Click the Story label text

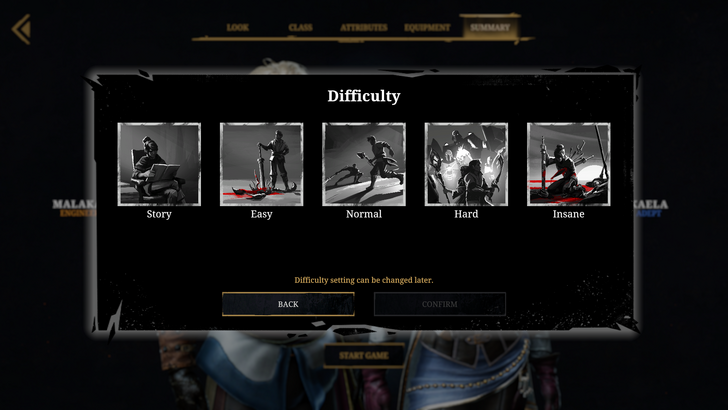click(x=159, y=214)
